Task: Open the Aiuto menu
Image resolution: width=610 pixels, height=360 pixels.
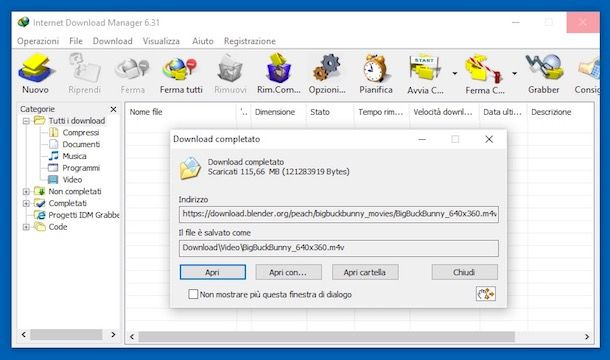Action: tap(203, 41)
